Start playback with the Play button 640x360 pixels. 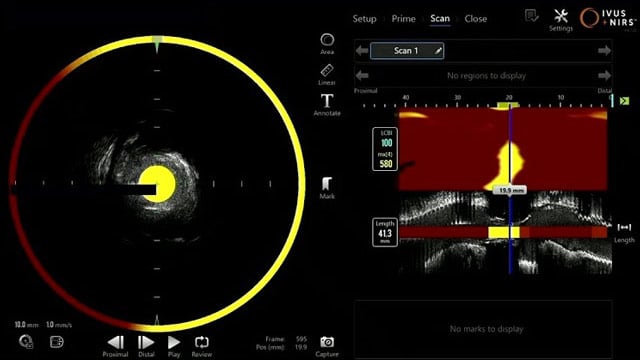[174, 347]
